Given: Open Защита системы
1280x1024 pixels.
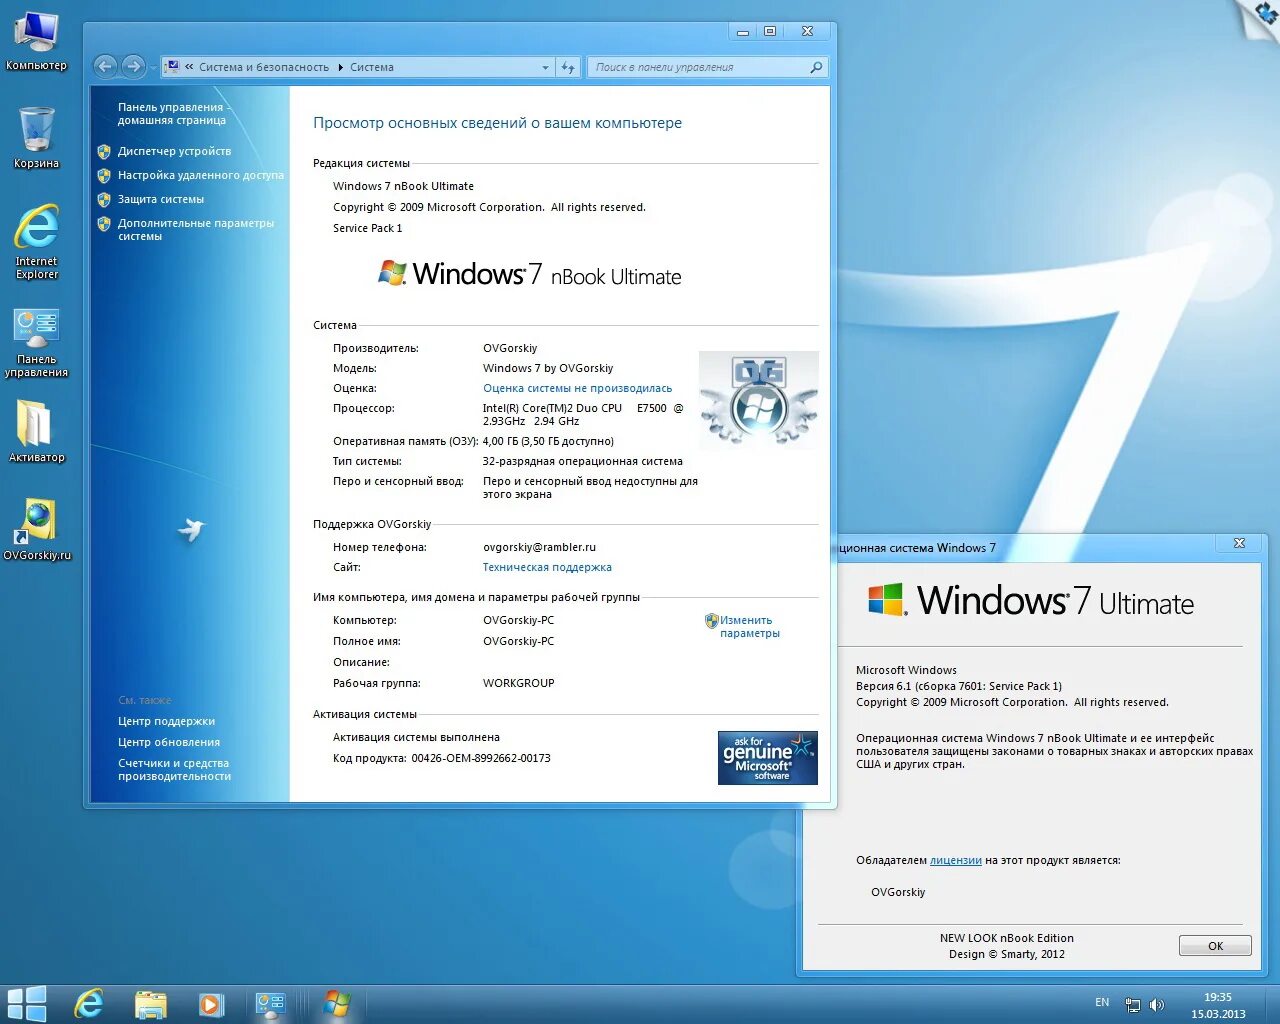Looking at the screenshot, I should tap(160, 200).
